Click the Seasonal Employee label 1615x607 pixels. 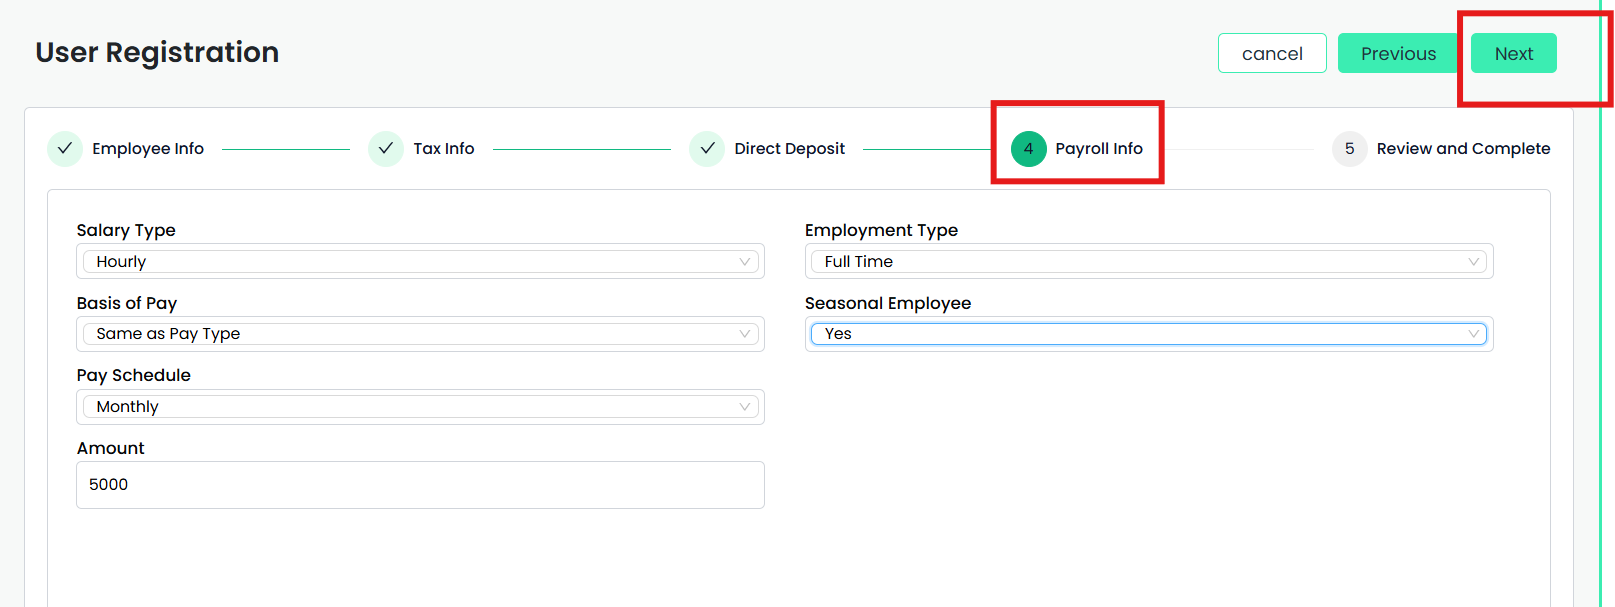(888, 303)
